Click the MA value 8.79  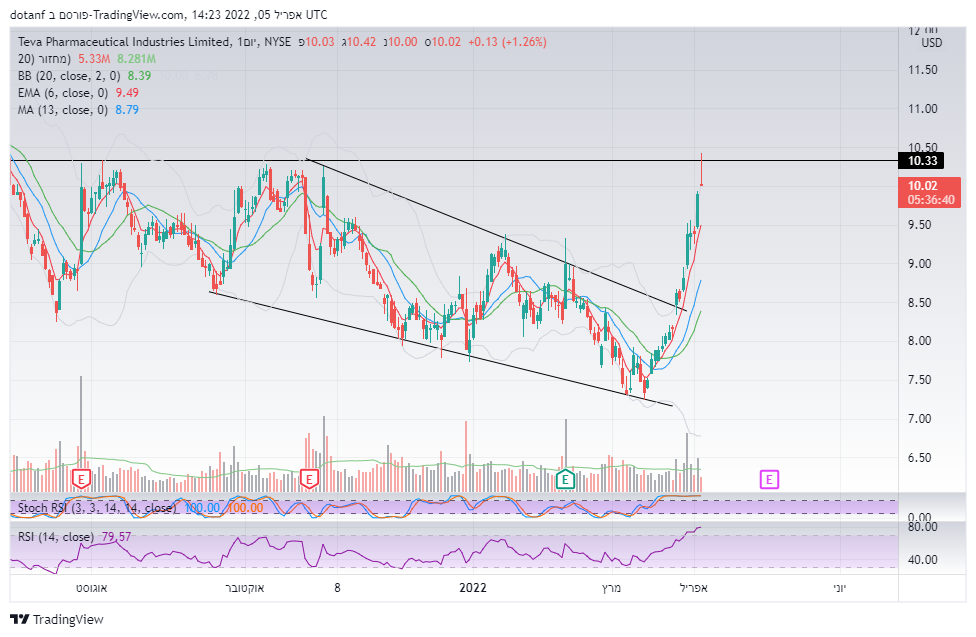click(127, 110)
